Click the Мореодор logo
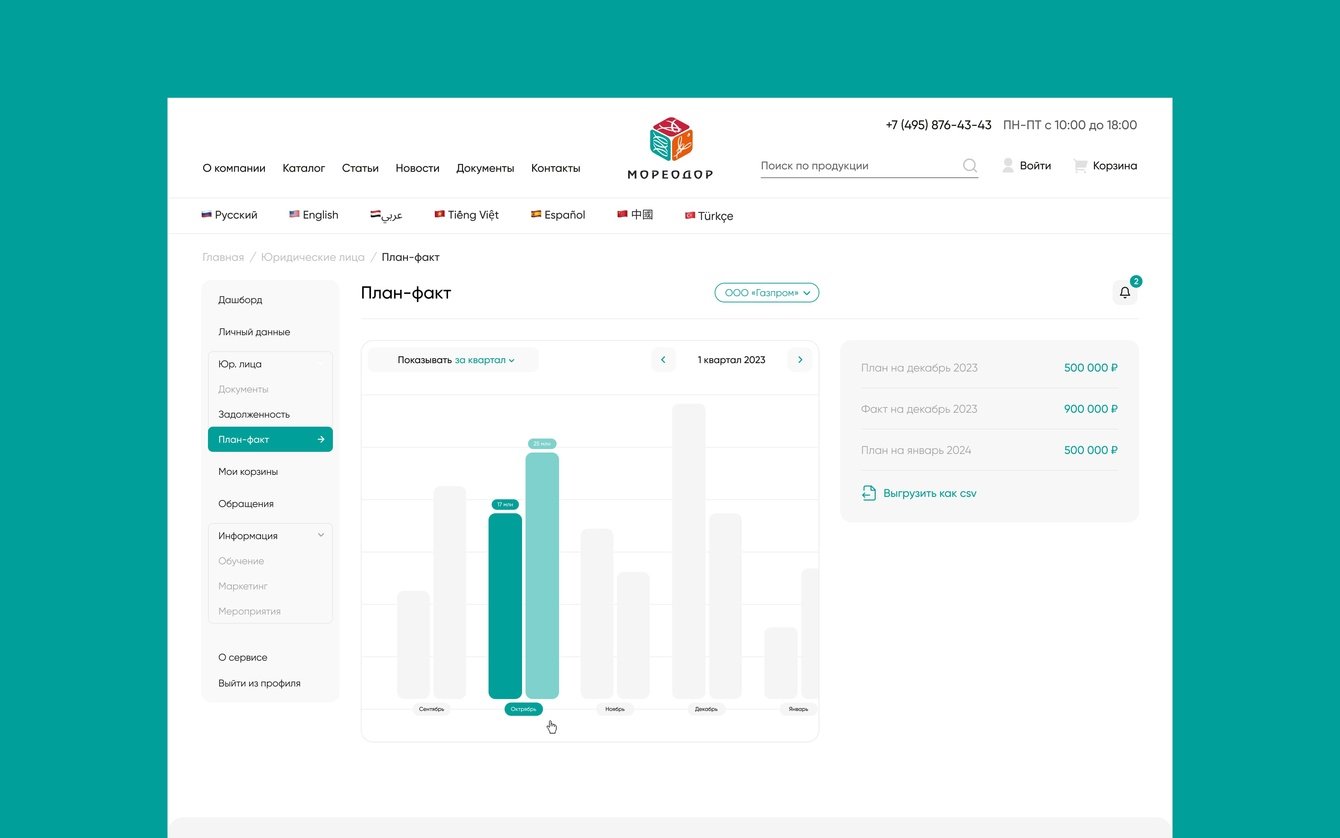Screen dimensions: 1340x838 670,148
